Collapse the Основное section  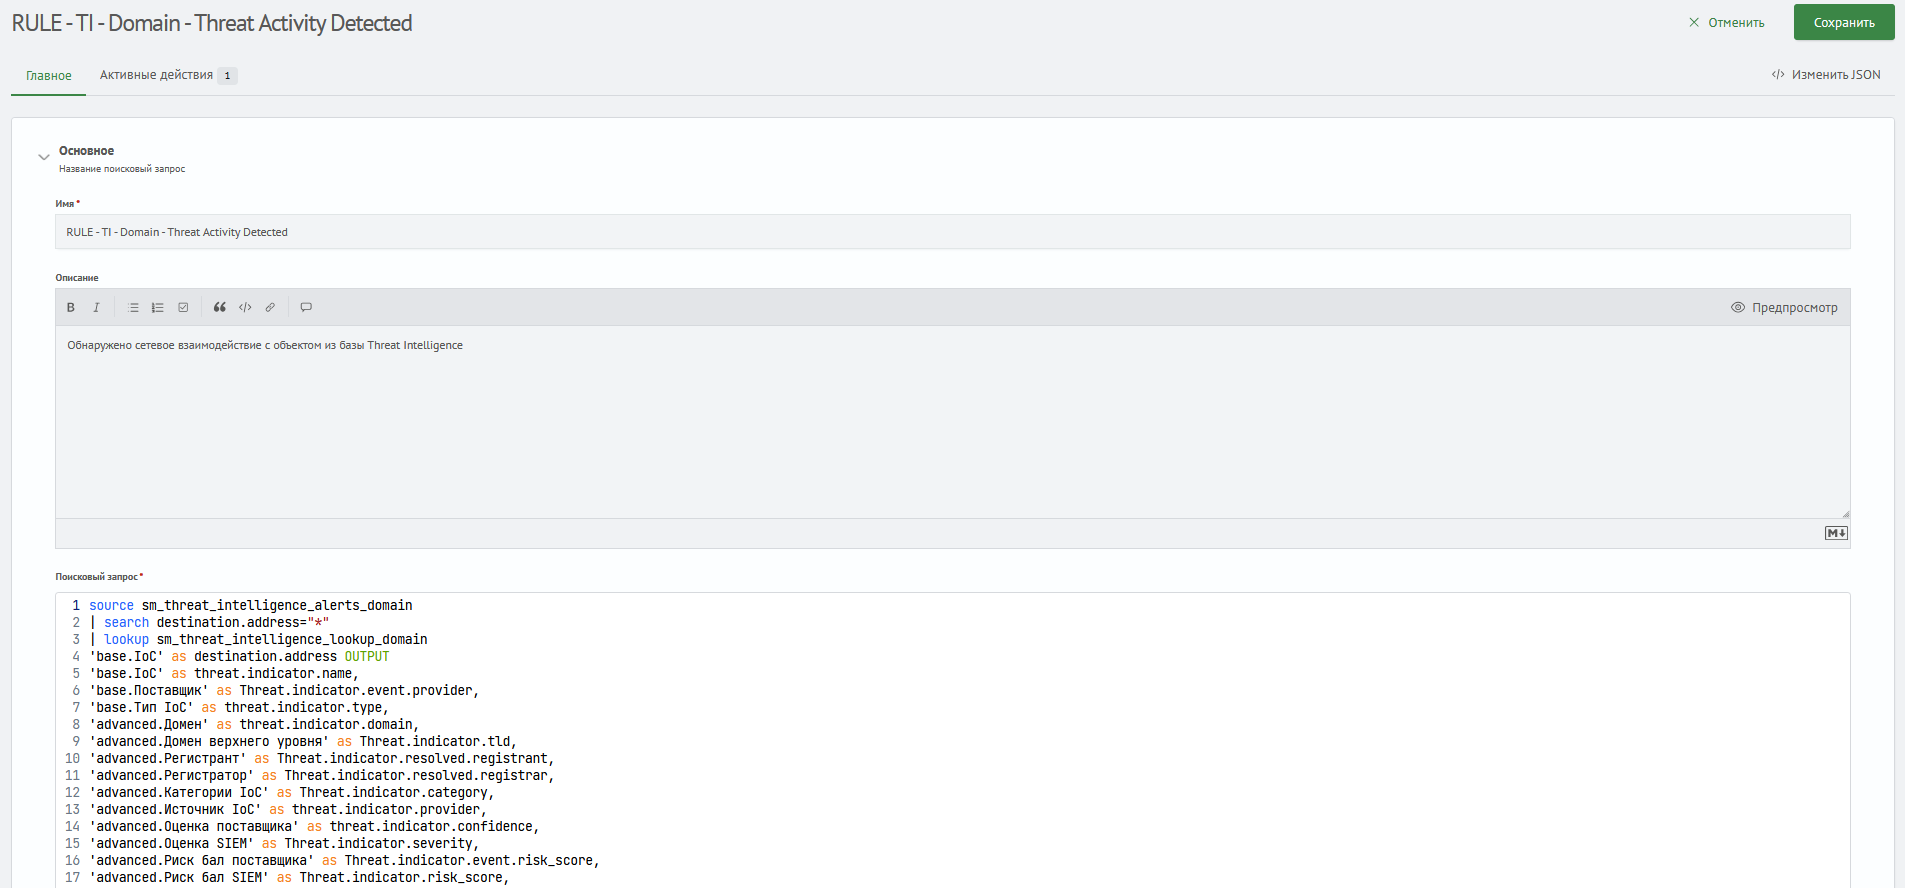coord(44,157)
